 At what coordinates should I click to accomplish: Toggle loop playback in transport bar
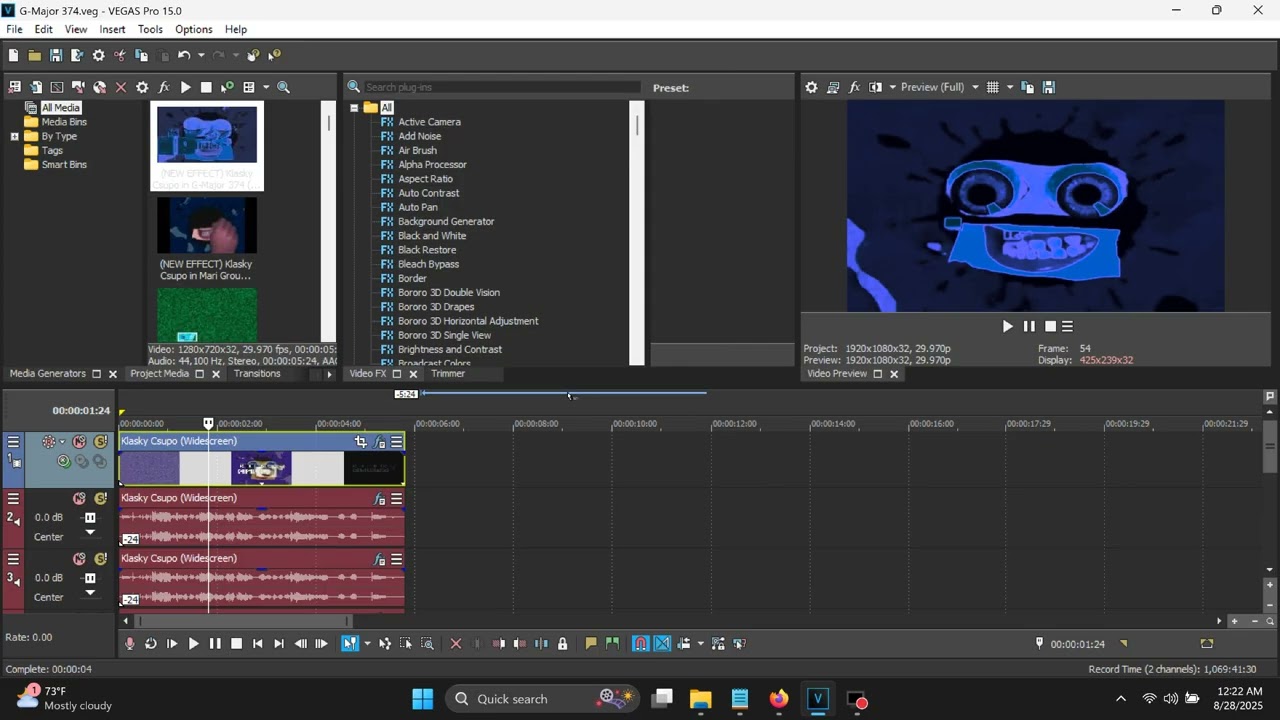click(150, 644)
